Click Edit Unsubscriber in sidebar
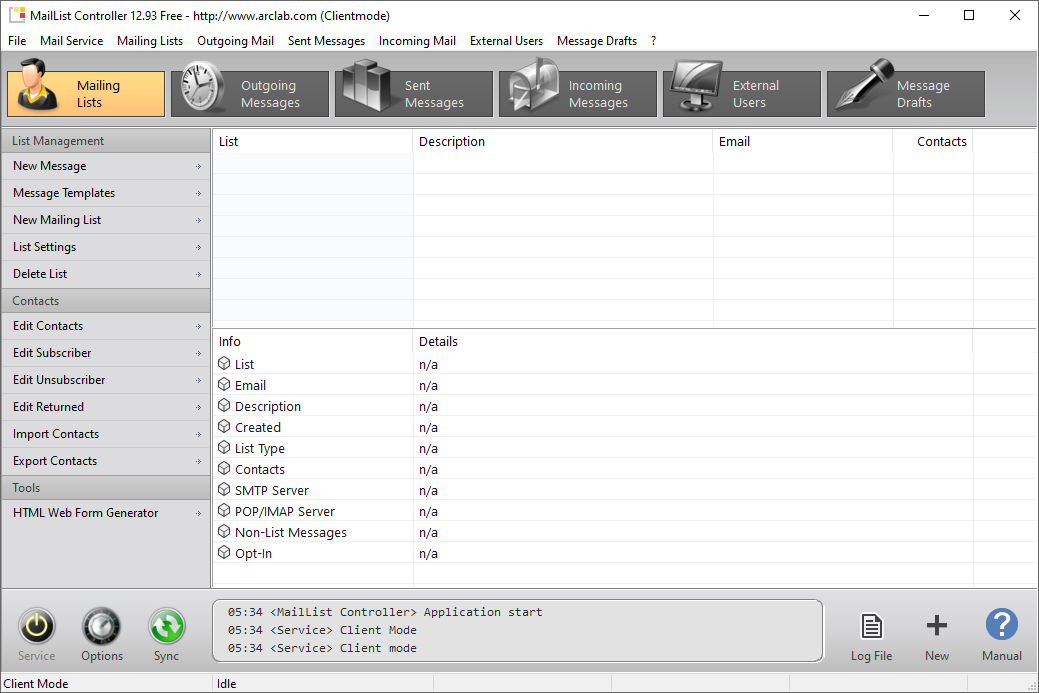The height and width of the screenshot is (693, 1039). click(106, 380)
